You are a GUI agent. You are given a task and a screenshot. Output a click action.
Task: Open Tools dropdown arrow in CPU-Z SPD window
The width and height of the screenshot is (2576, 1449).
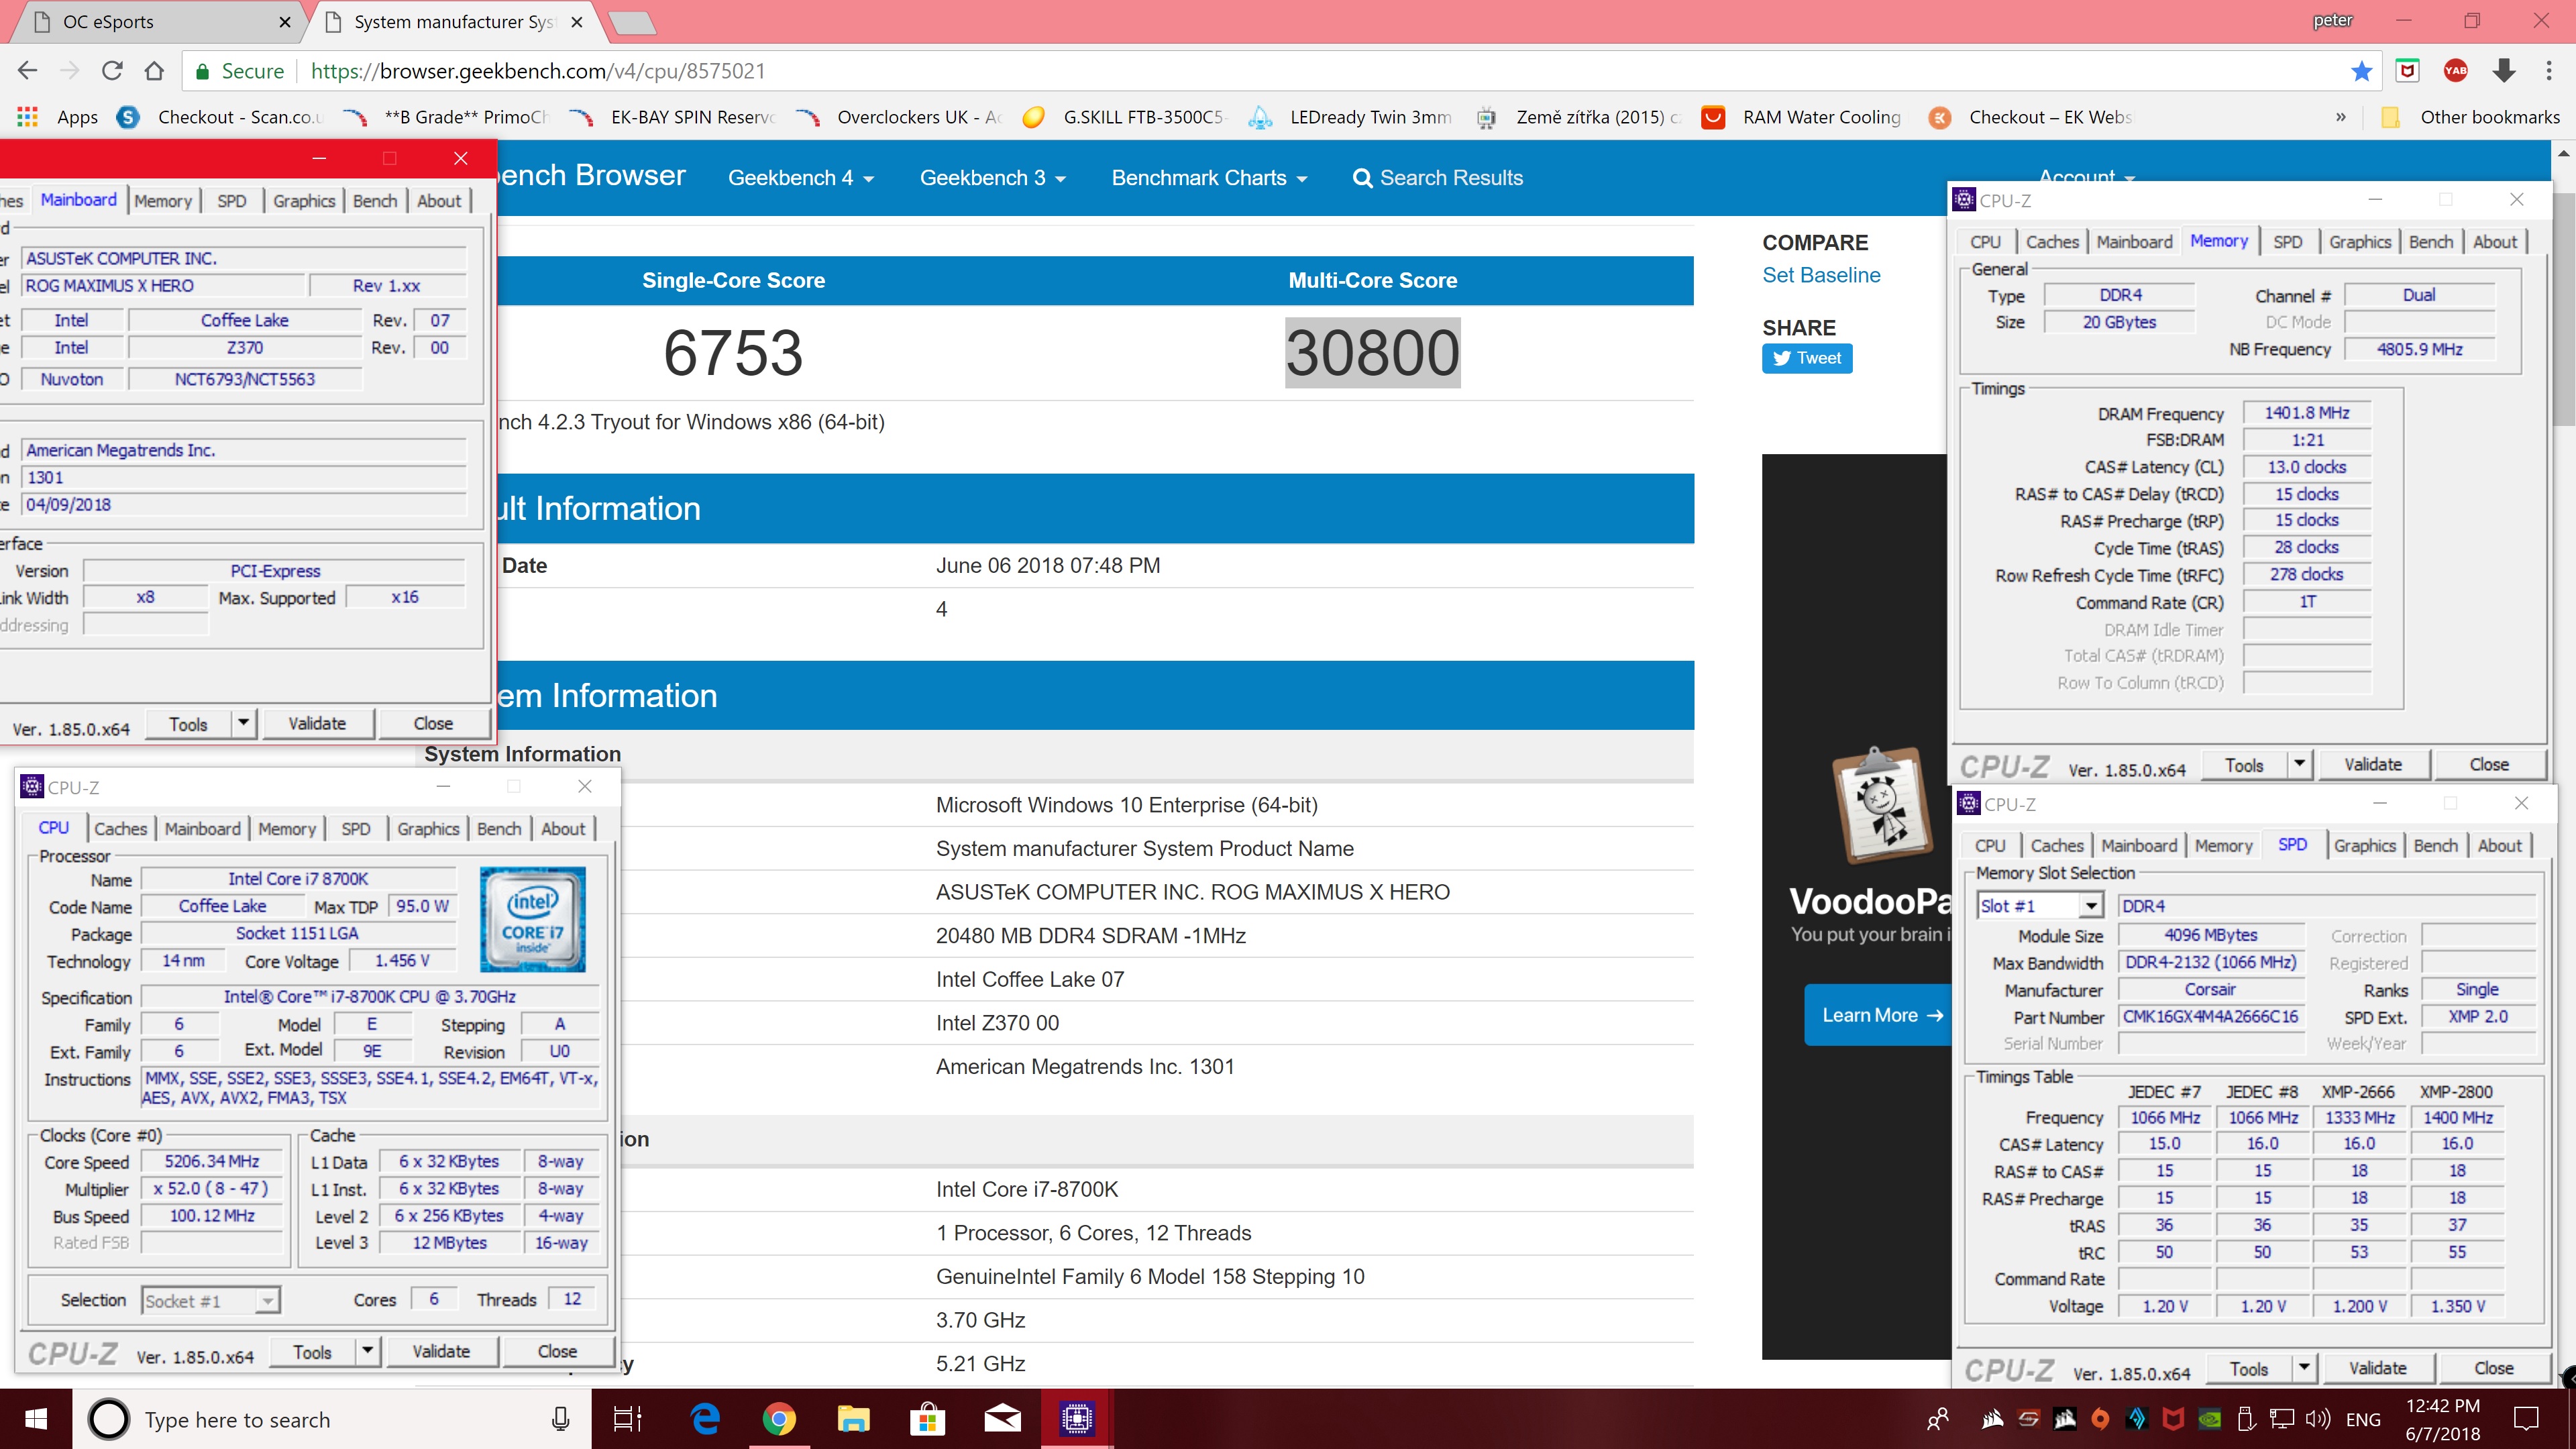click(x=2304, y=1368)
